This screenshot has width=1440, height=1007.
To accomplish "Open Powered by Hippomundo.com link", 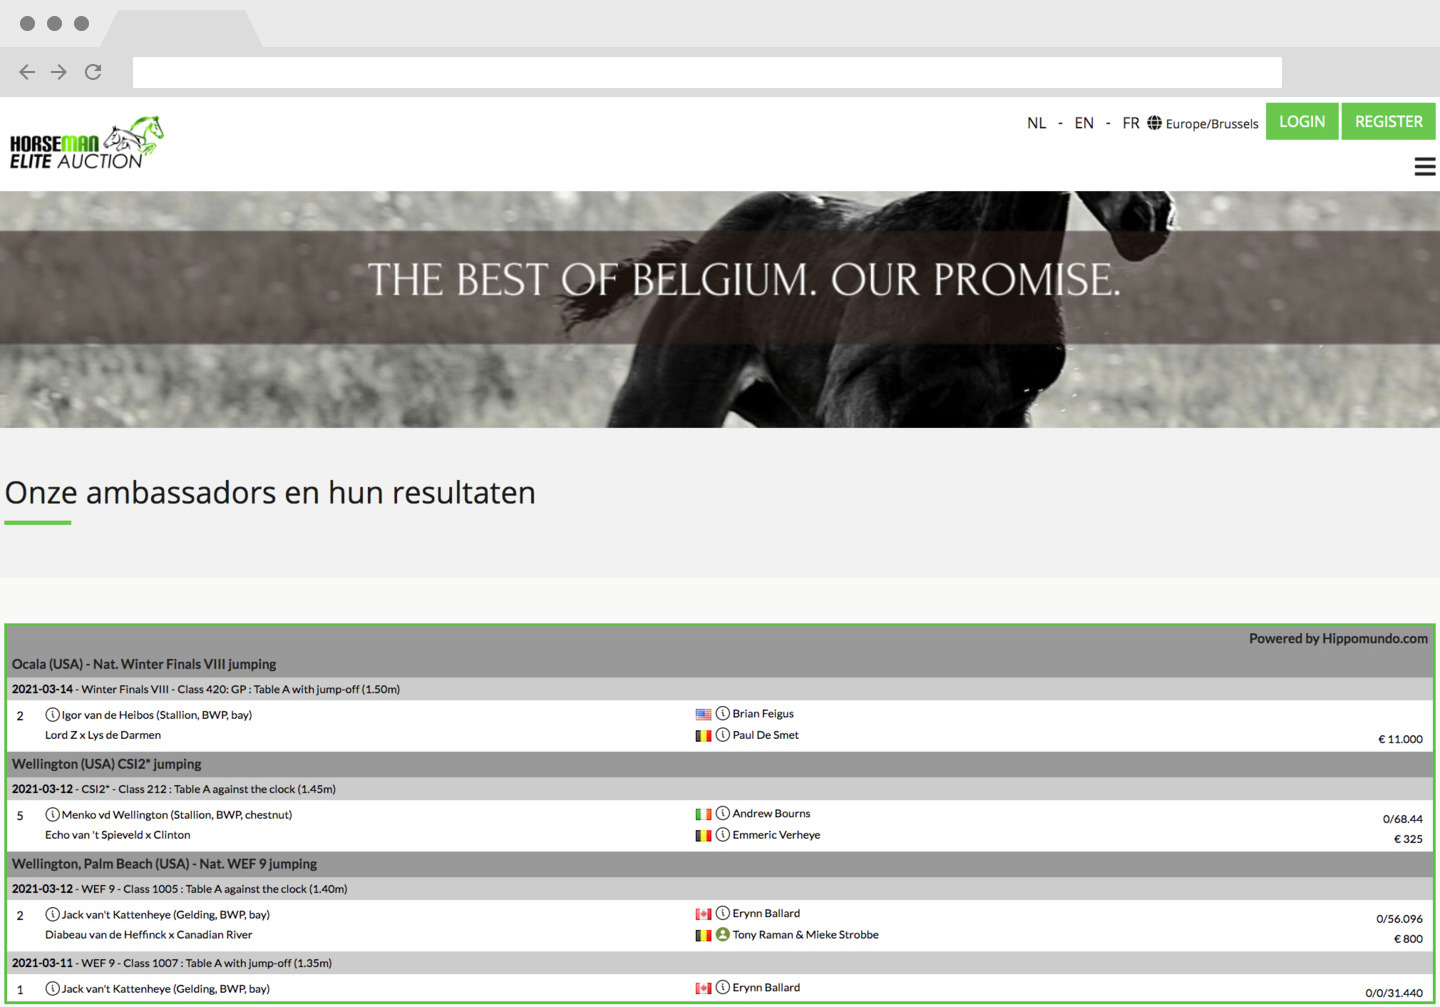I will 1338,638.
